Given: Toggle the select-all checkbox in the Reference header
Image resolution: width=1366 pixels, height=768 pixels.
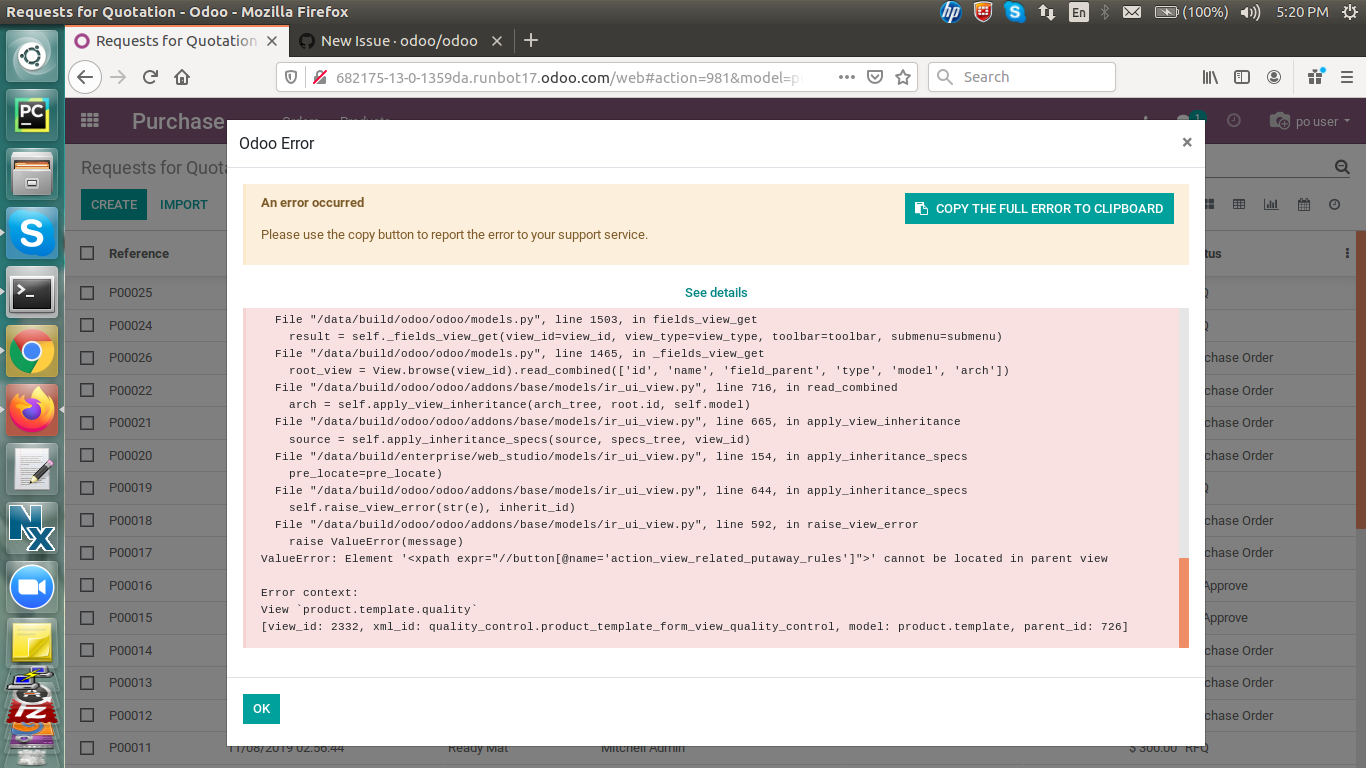Looking at the screenshot, I should (x=87, y=253).
